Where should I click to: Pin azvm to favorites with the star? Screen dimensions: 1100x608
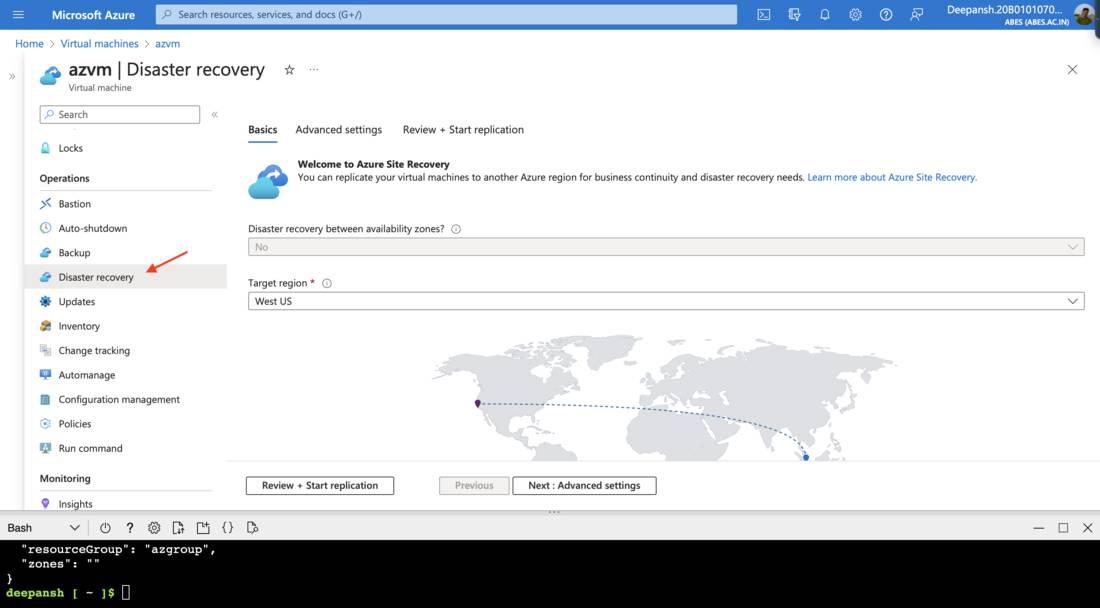[x=289, y=69]
